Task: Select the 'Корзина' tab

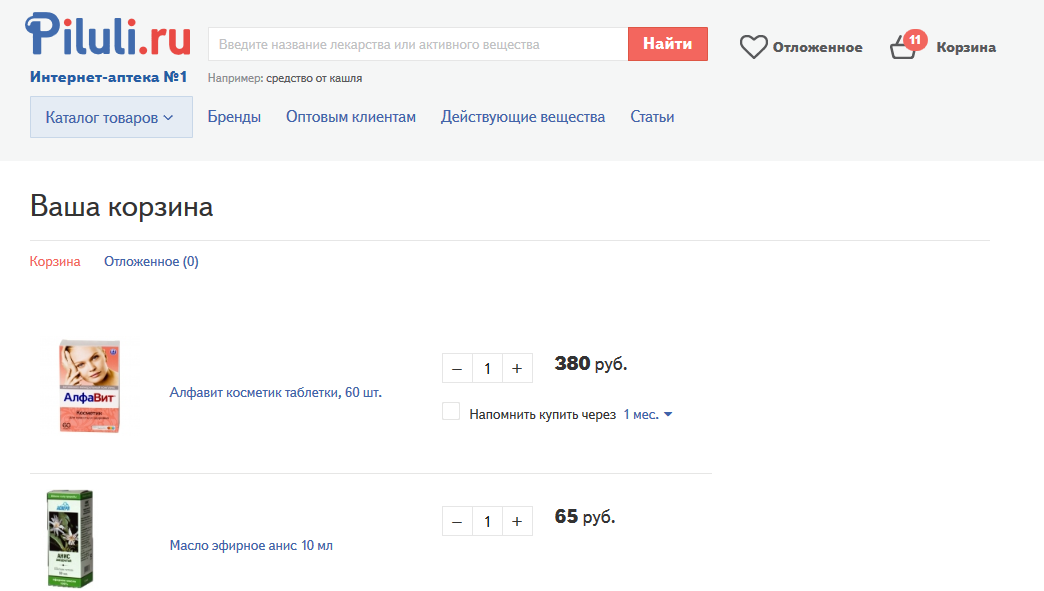Action: pos(55,262)
